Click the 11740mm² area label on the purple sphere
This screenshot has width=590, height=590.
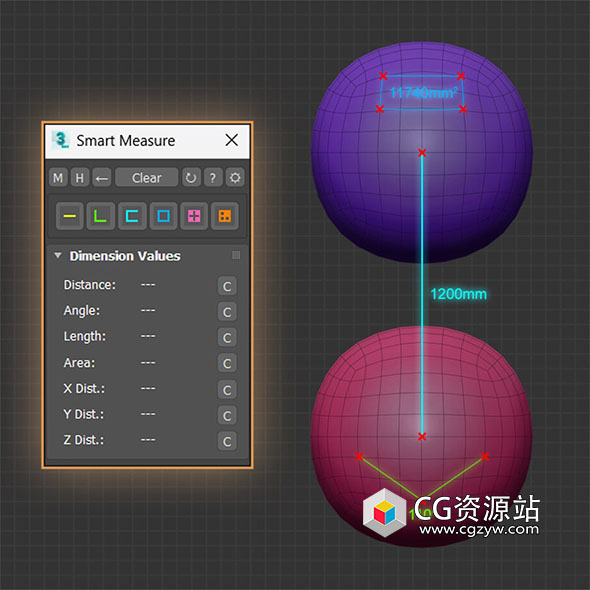423,93
